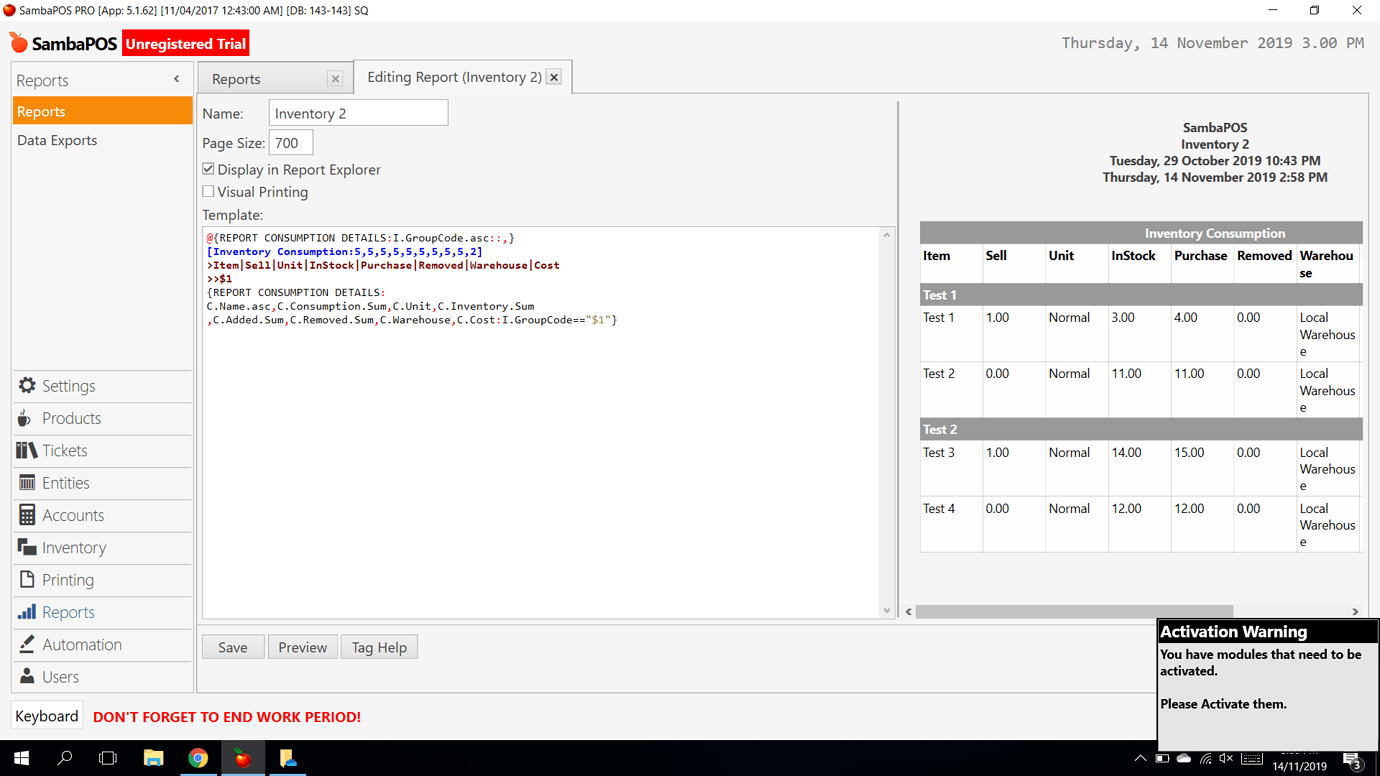1380x776 pixels.
Task: Select the Editing Report (Inventory 2) tab
Action: pyautogui.click(x=455, y=76)
